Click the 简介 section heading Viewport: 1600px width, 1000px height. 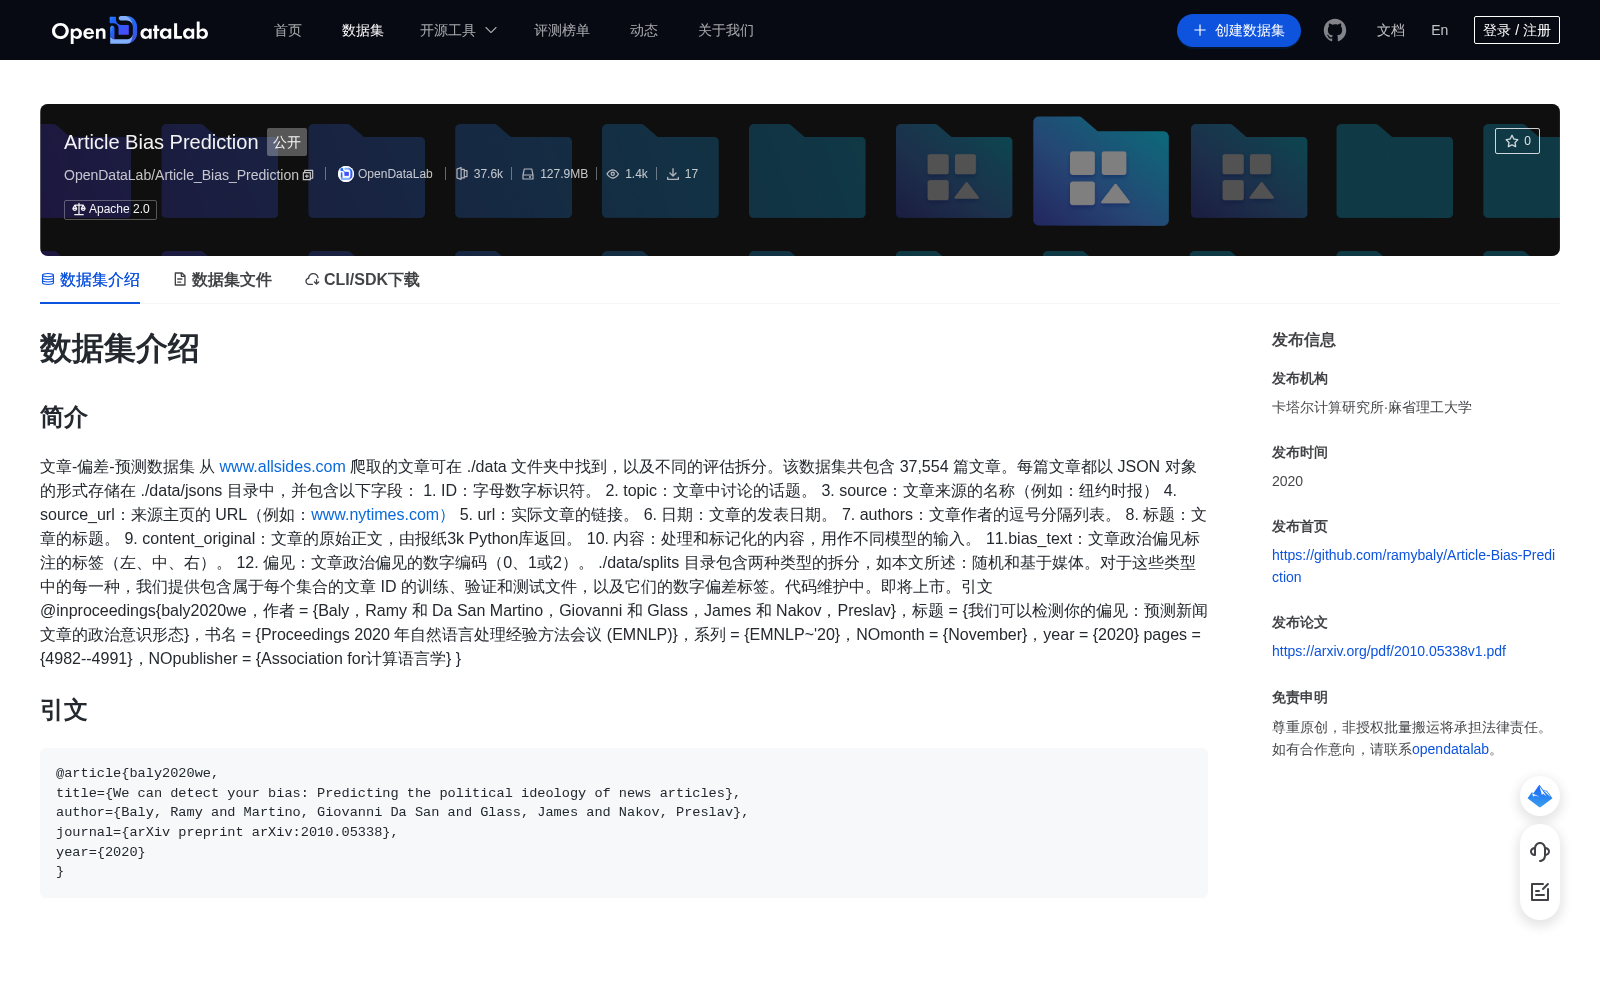tap(64, 417)
